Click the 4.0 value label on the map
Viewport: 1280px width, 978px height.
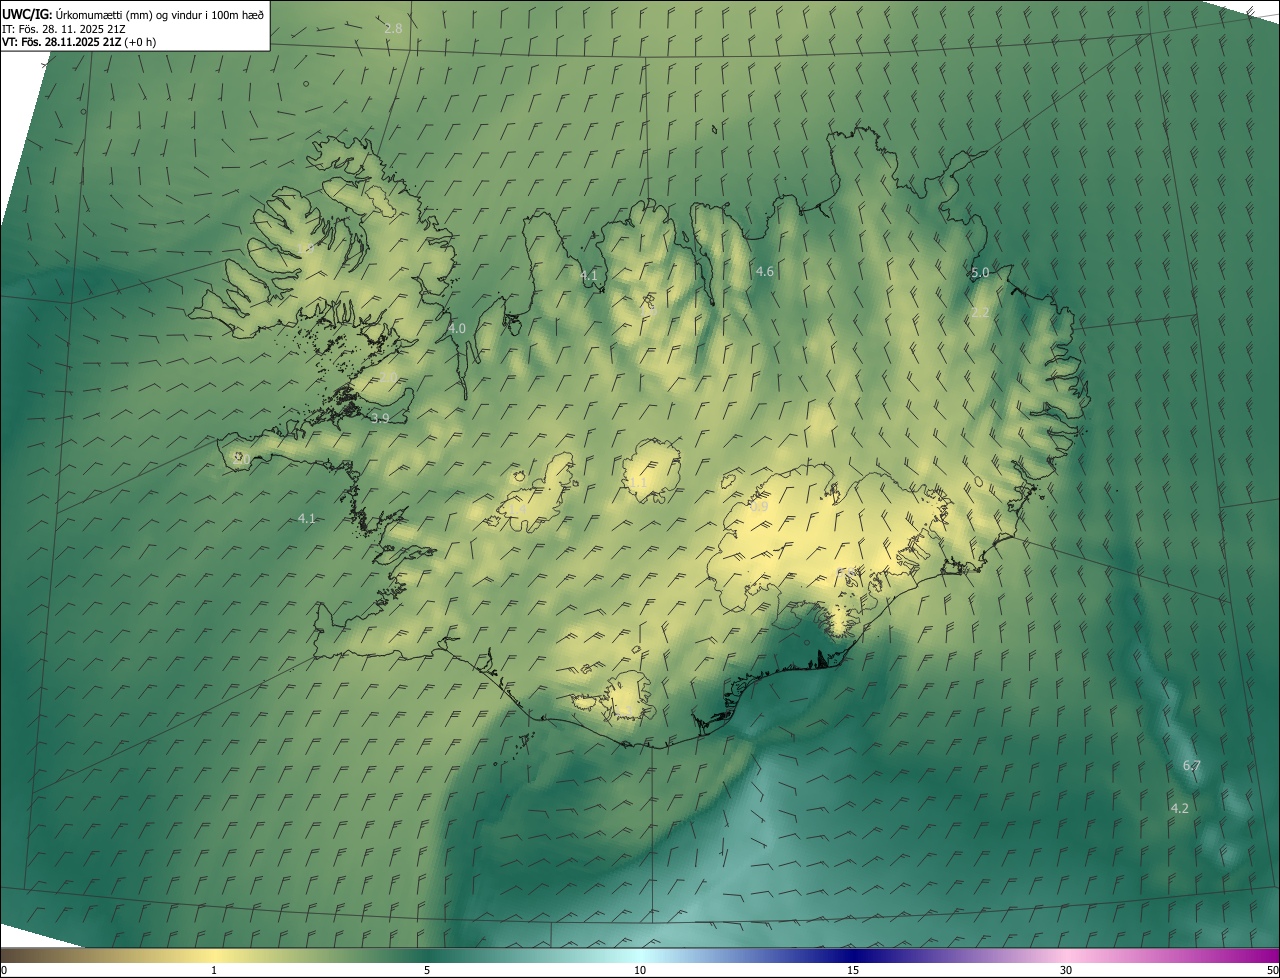457,328
